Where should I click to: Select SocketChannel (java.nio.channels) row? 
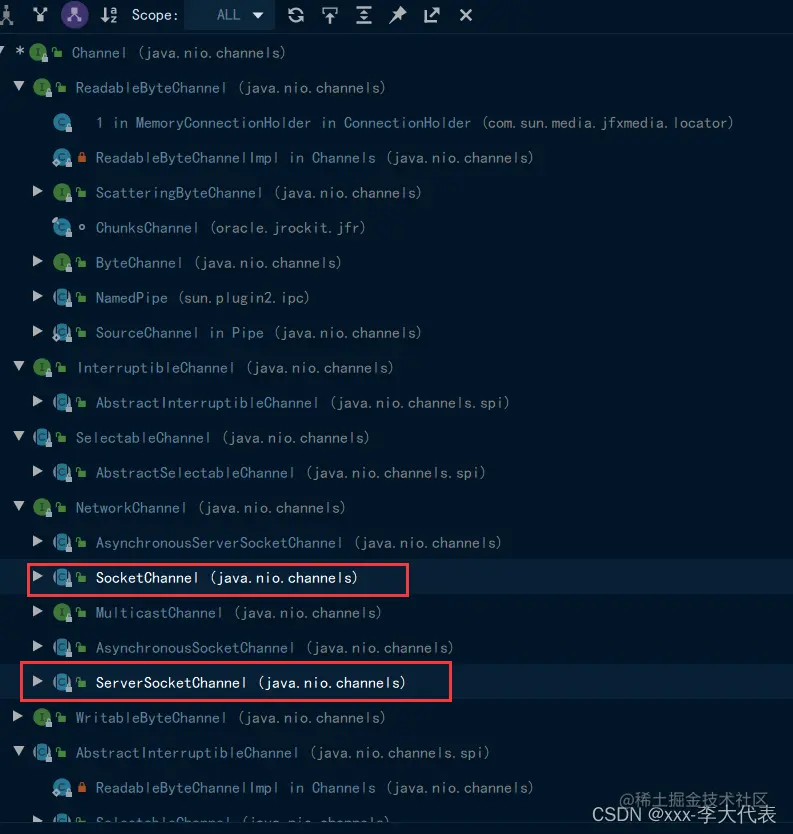click(227, 578)
